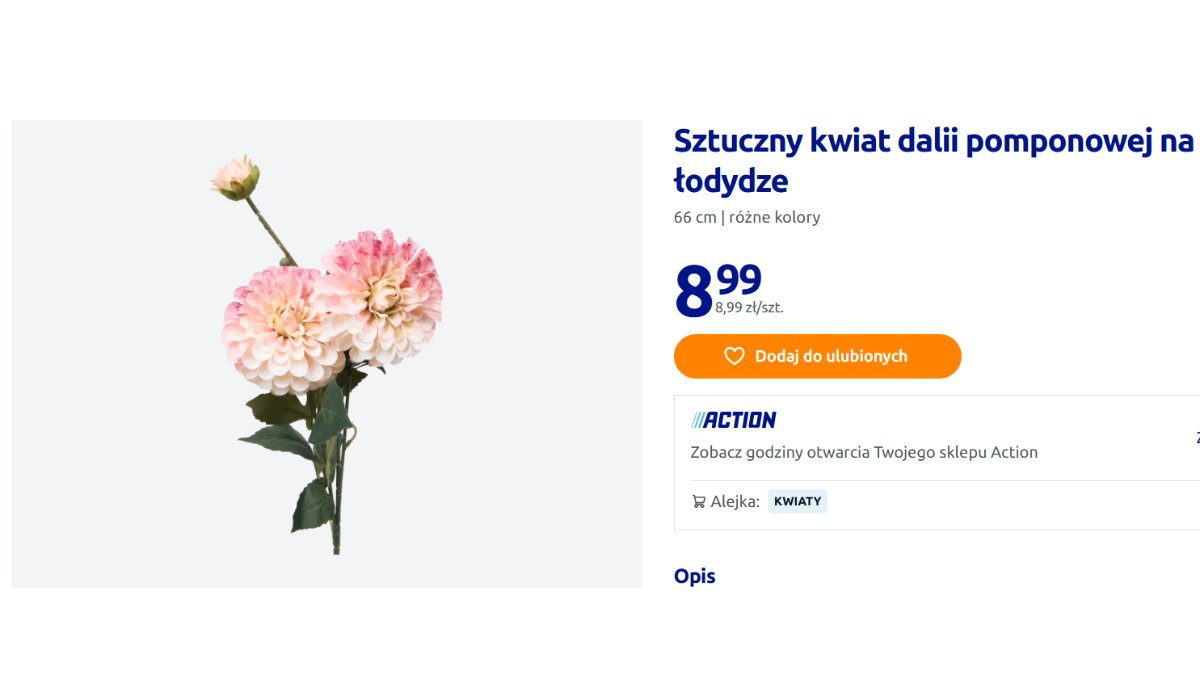
Task: Add product with Dodaj do ulubionych button
Action: coord(817,356)
